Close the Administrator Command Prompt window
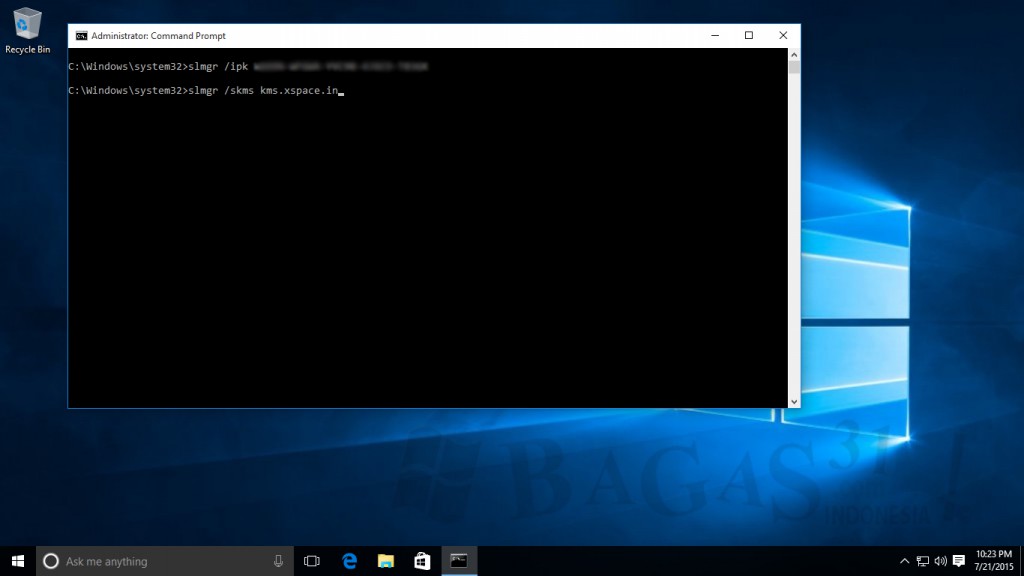This screenshot has width=1024, height=576. click(x=783, y=35)
